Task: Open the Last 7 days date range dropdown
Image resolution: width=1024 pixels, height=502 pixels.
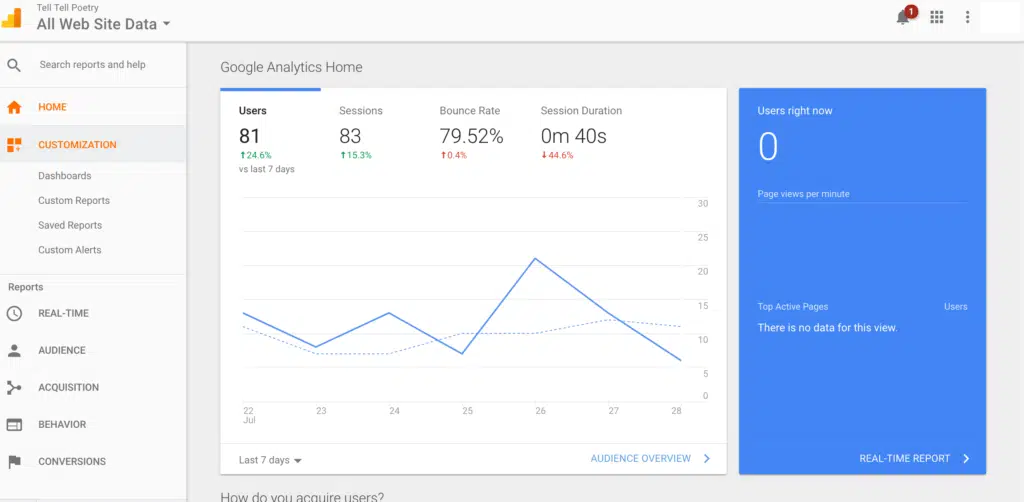Action: 270,460
